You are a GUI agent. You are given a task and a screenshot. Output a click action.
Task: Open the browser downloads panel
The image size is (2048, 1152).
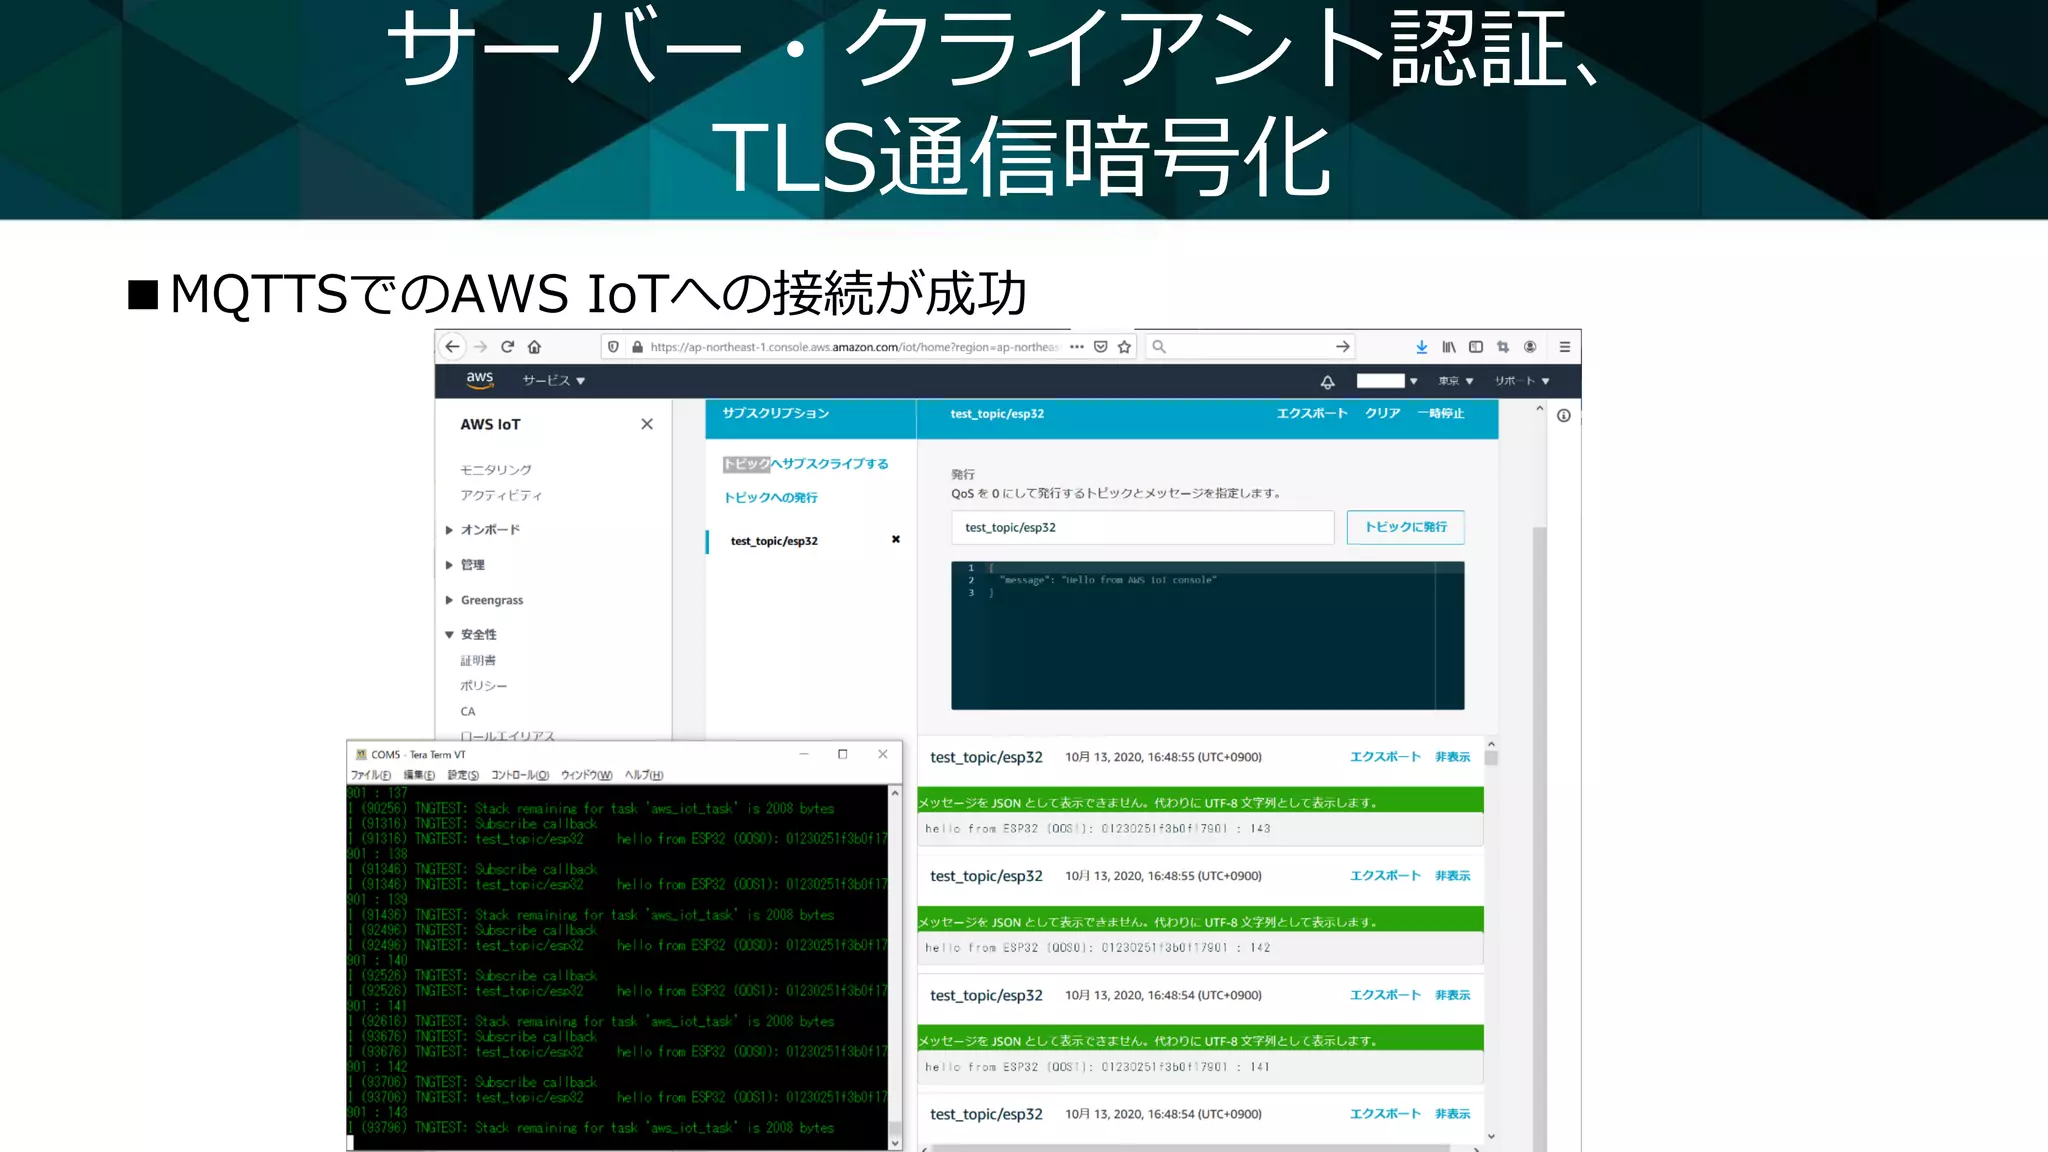click(x=1422, y=347)
